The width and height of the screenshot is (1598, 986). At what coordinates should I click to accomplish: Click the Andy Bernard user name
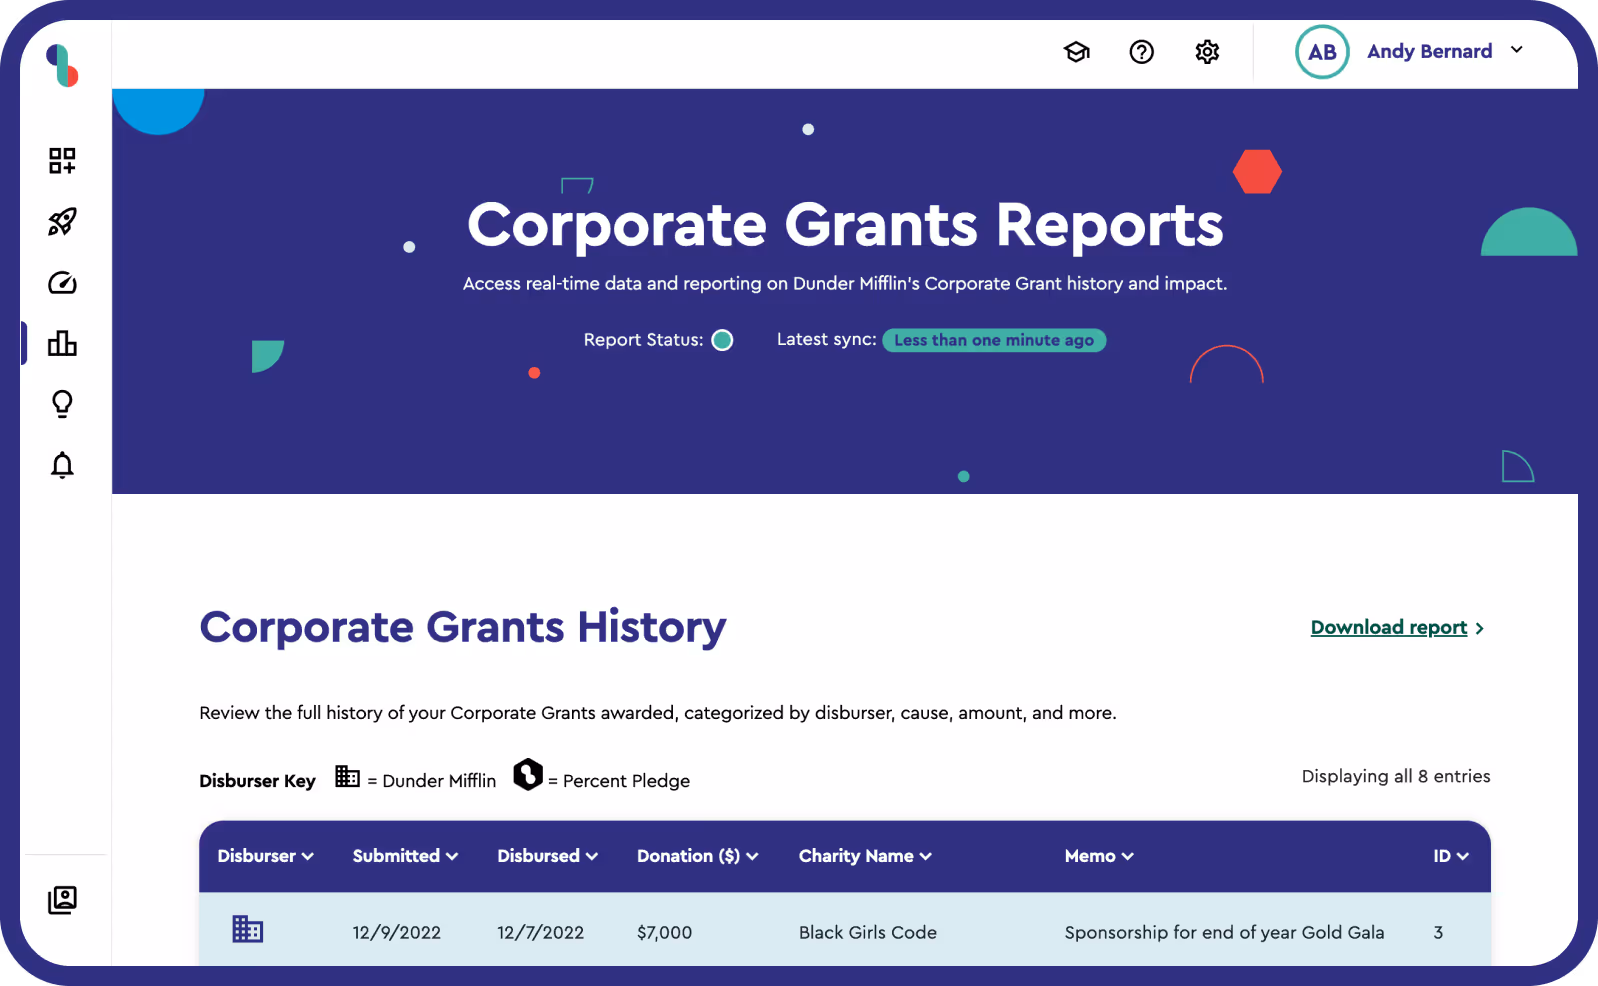(1430, 51)
